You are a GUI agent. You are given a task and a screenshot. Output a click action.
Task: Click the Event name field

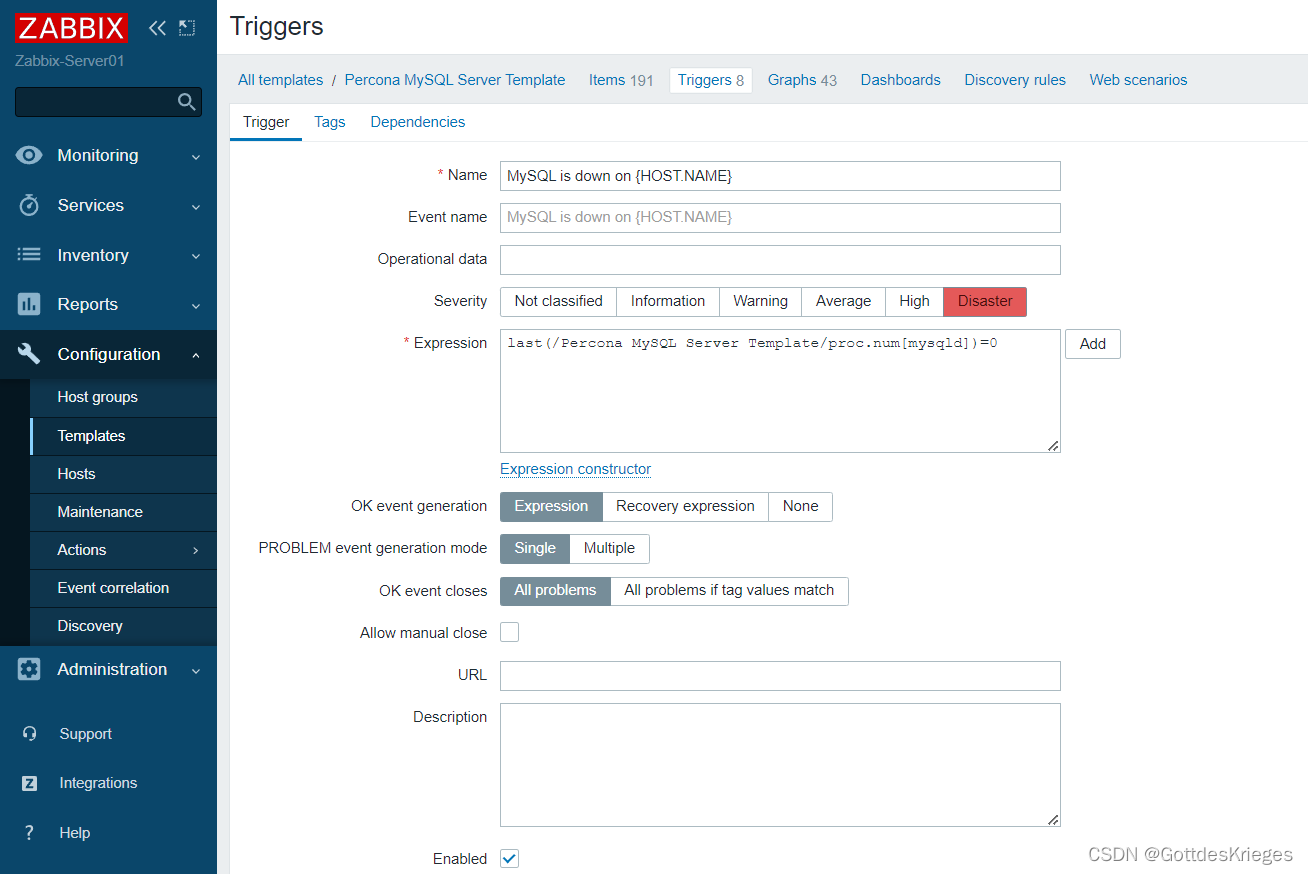[x=780, y=218]
